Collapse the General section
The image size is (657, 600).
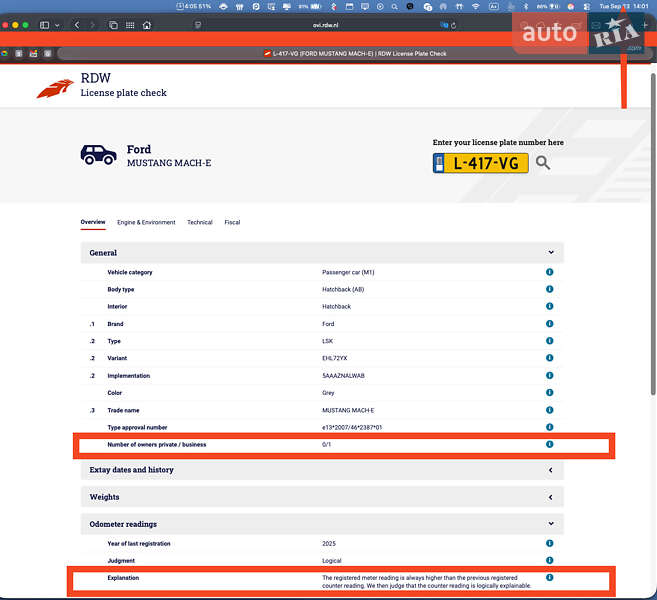550,253
